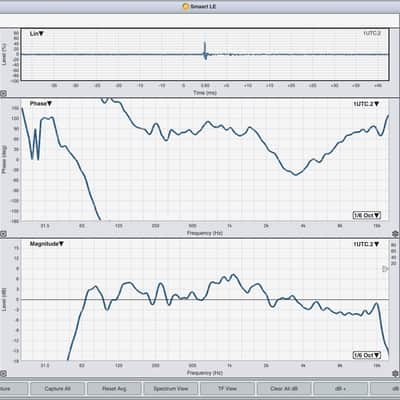Screen dimensions: 400x400
Task: Click the settings gear beside the Phase plot
Action: coord(396,233)
